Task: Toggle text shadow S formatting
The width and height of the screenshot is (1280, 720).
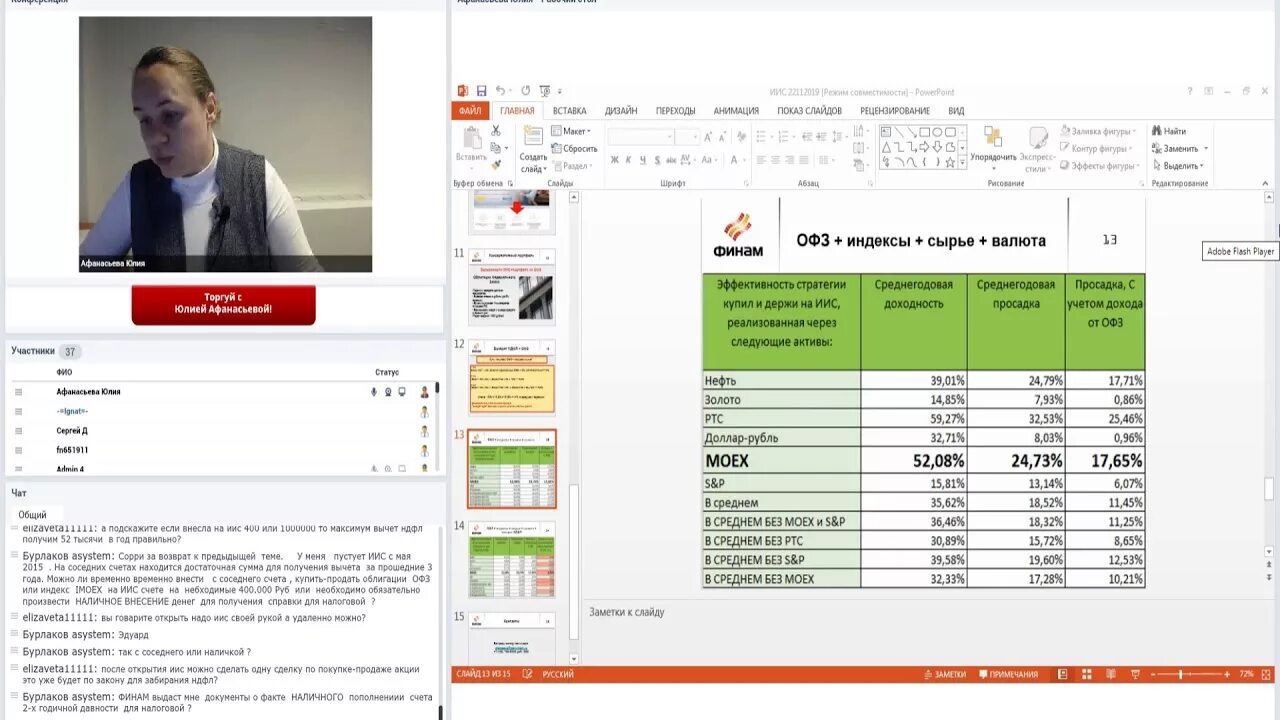Action: click(x=657, y=160)
